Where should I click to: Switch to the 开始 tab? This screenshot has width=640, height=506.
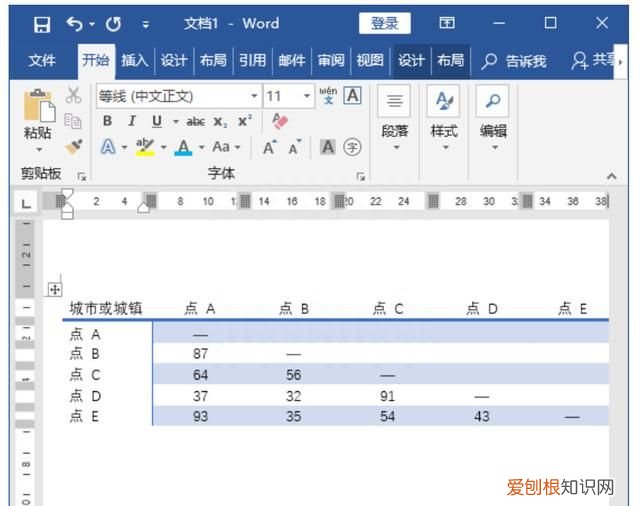coord(96,60)
